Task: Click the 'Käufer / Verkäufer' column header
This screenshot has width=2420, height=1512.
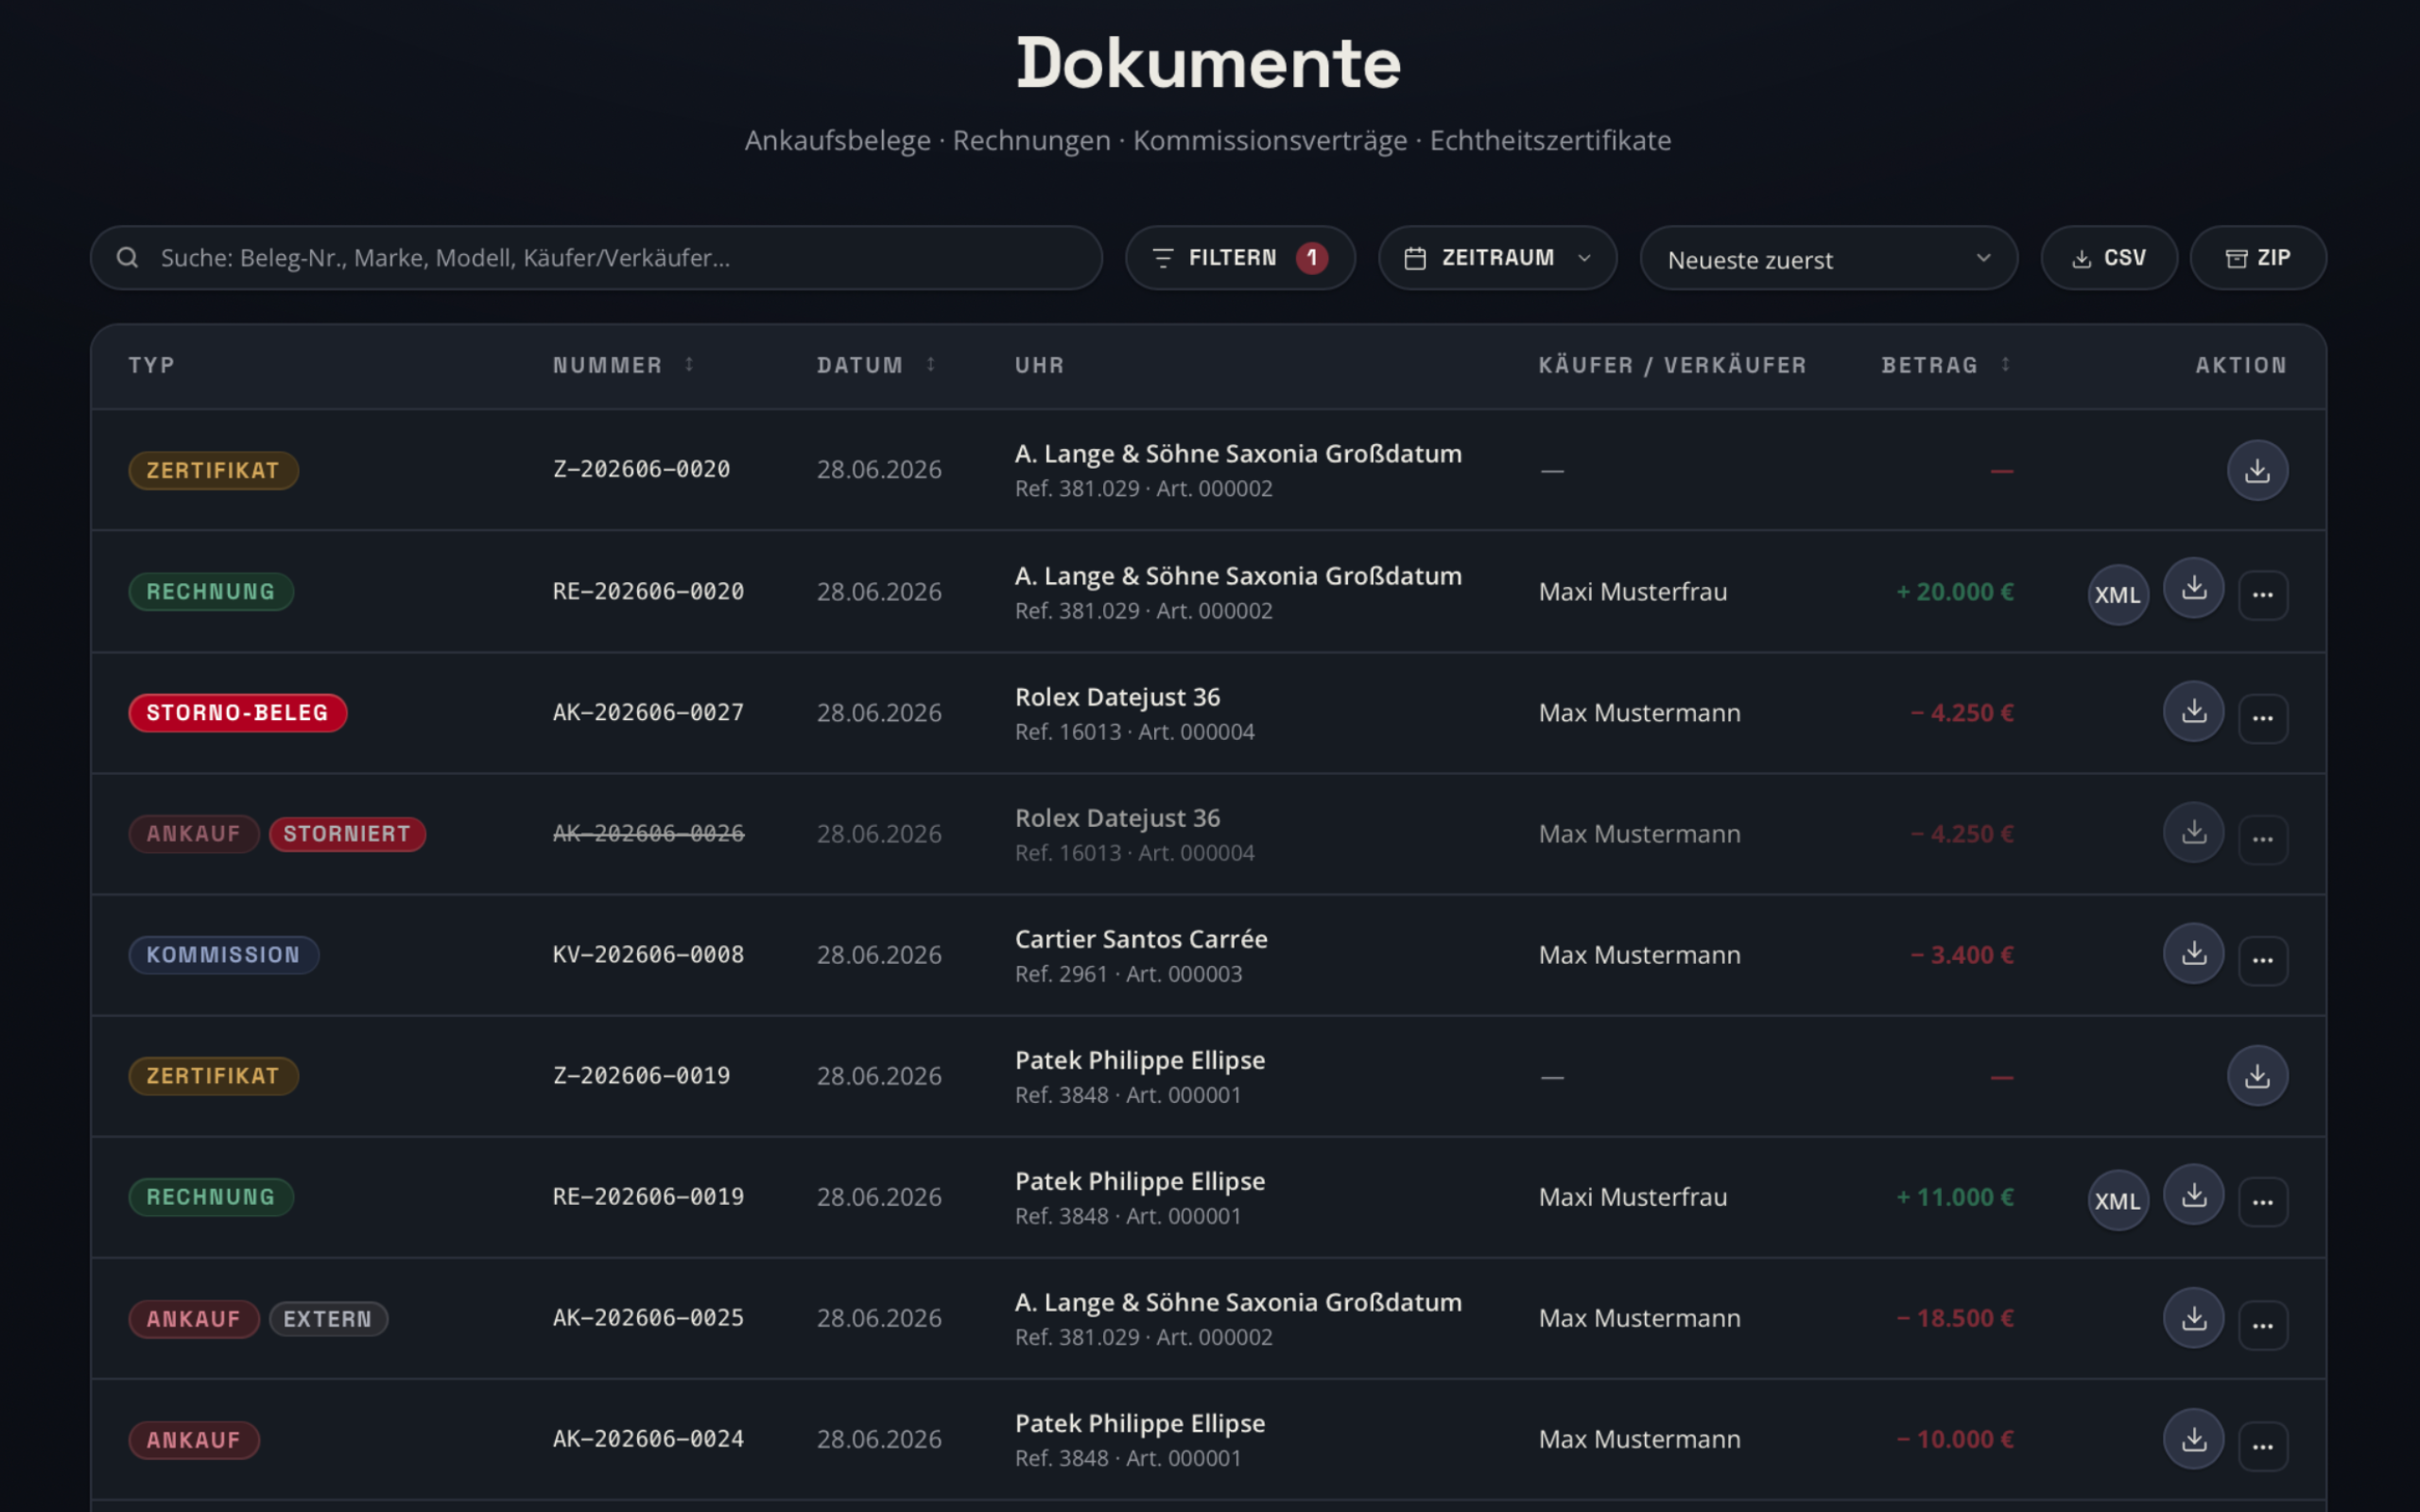Action: coord(1672,365)
